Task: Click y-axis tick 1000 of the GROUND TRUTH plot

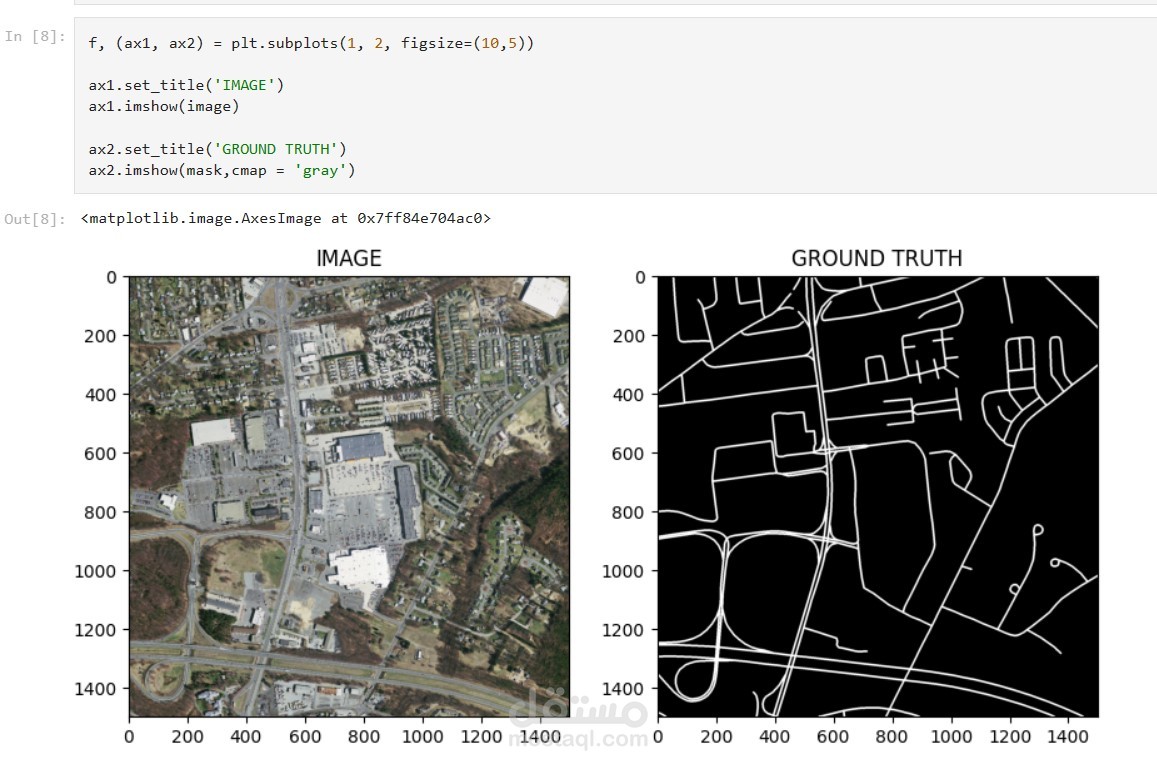Action: pyautogui.click(x=624, y=570)
